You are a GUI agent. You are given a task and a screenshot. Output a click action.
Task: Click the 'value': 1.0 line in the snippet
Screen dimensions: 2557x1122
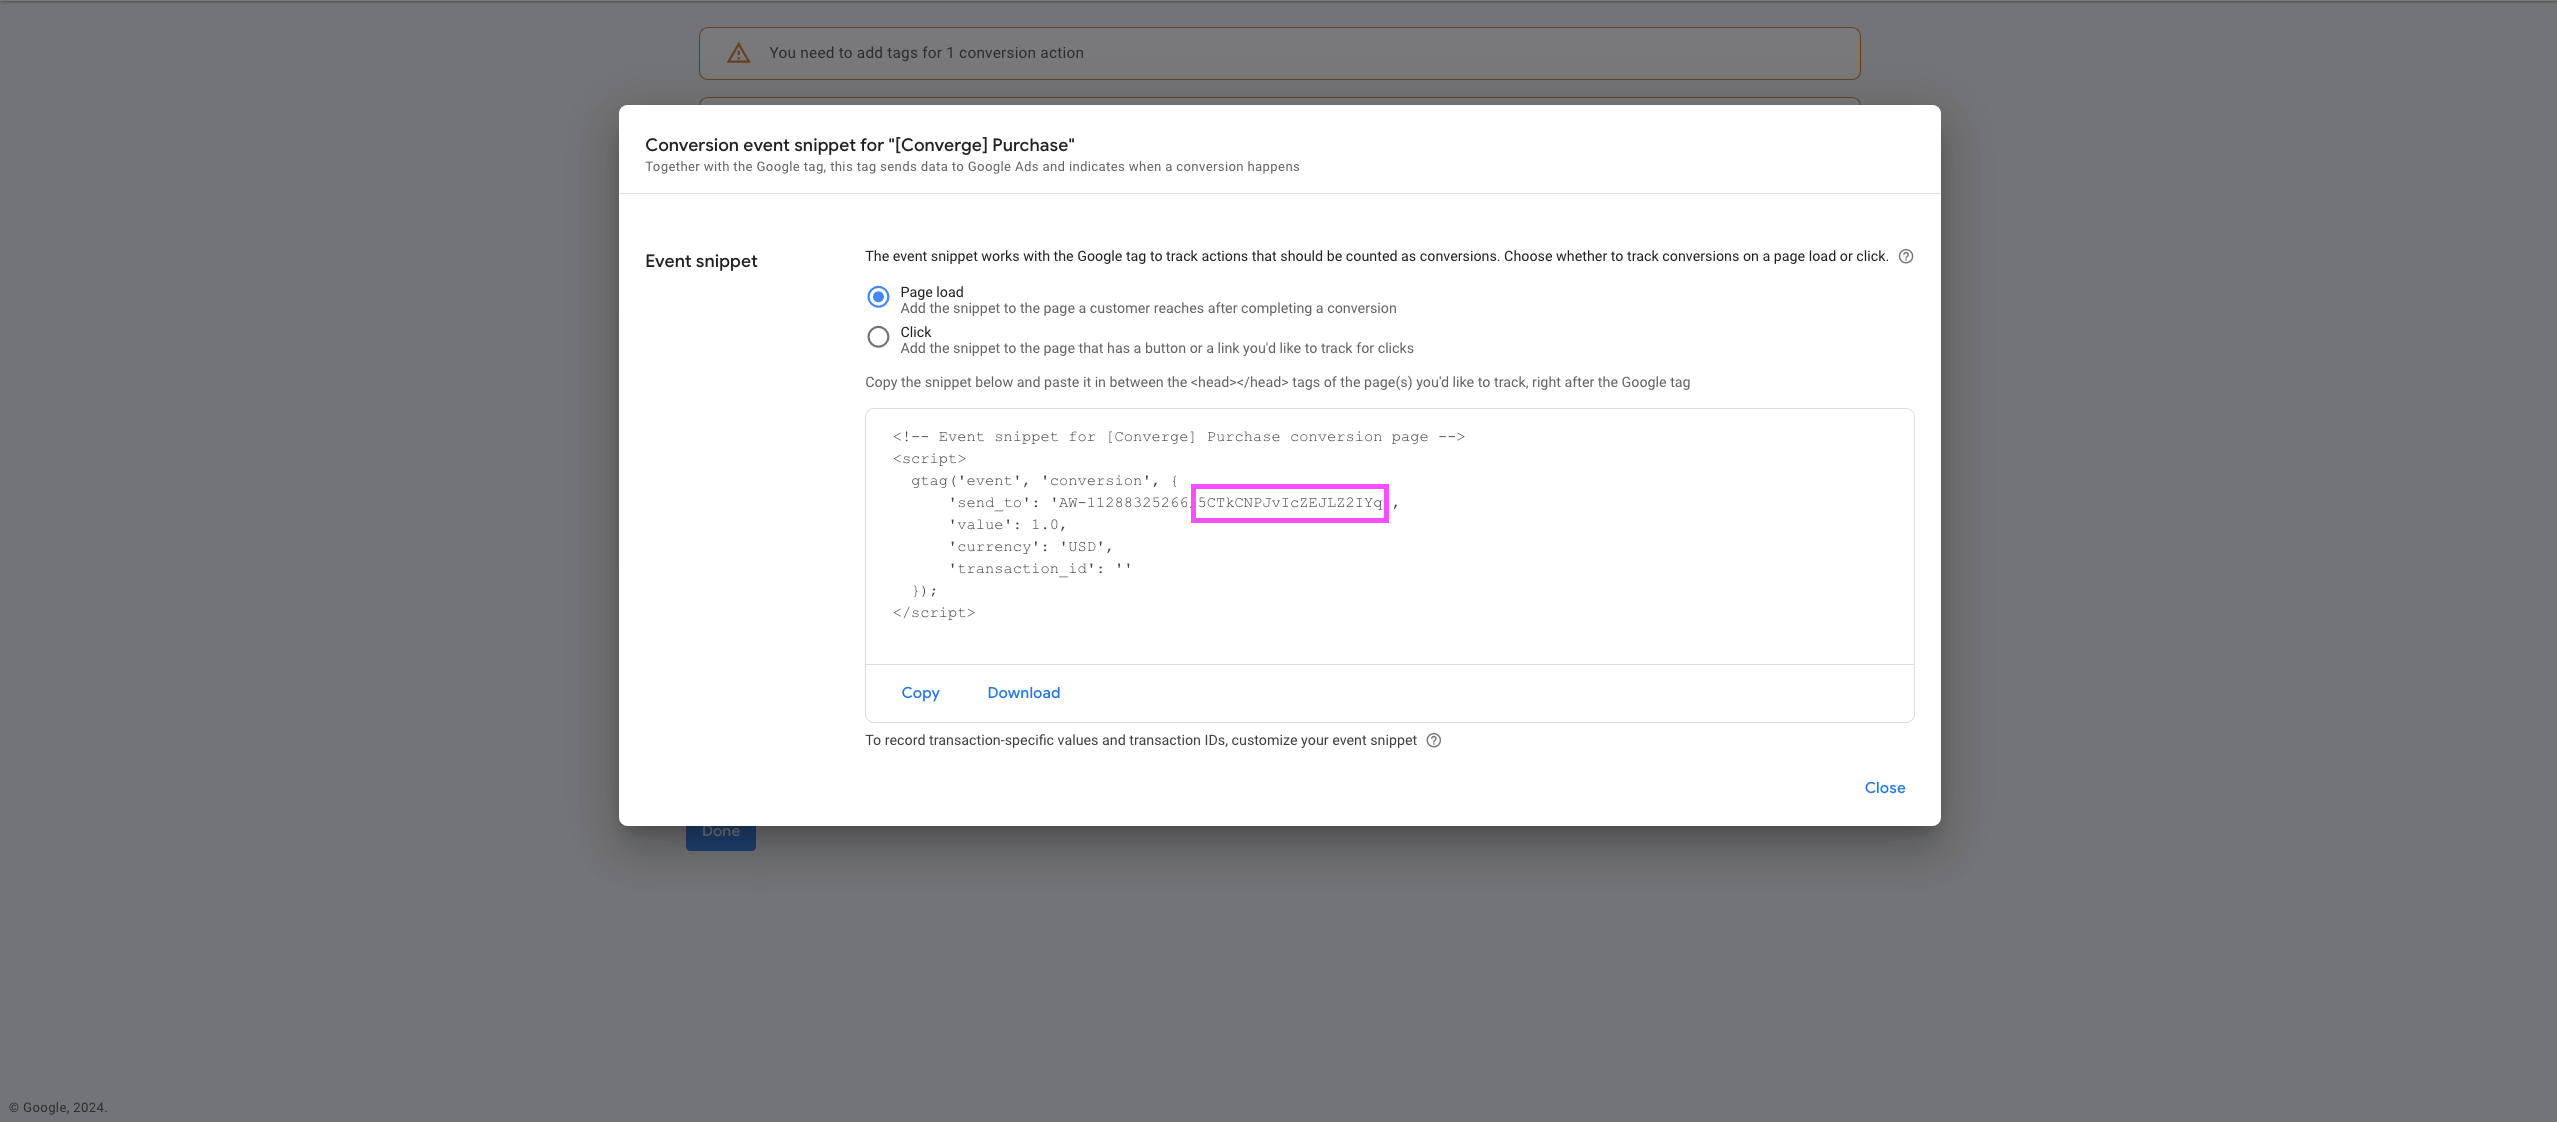[x=1007, y=525]
